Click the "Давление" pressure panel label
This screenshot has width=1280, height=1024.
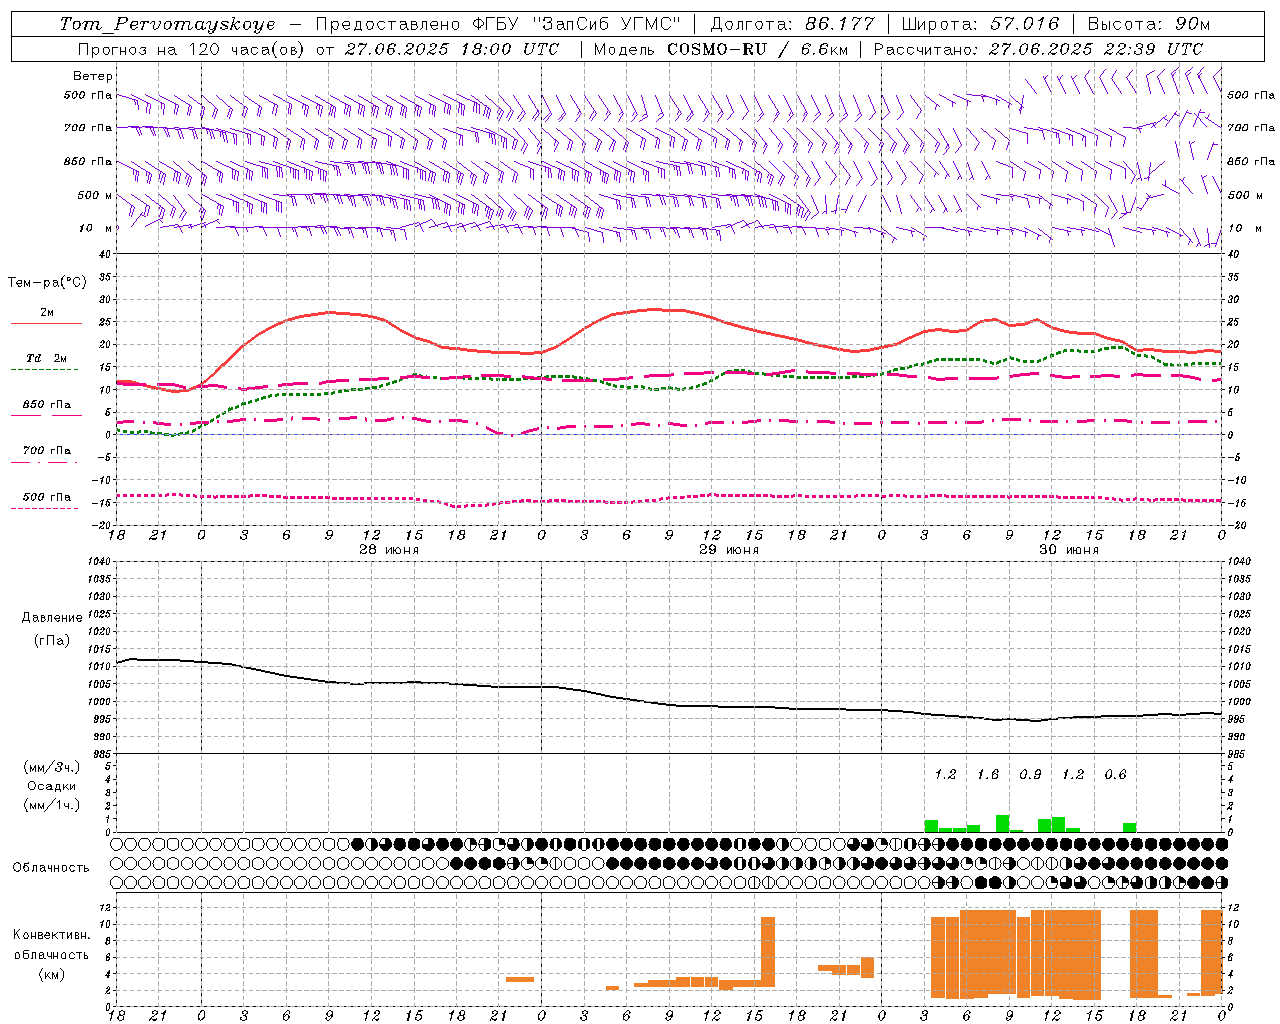pos(52,618)
